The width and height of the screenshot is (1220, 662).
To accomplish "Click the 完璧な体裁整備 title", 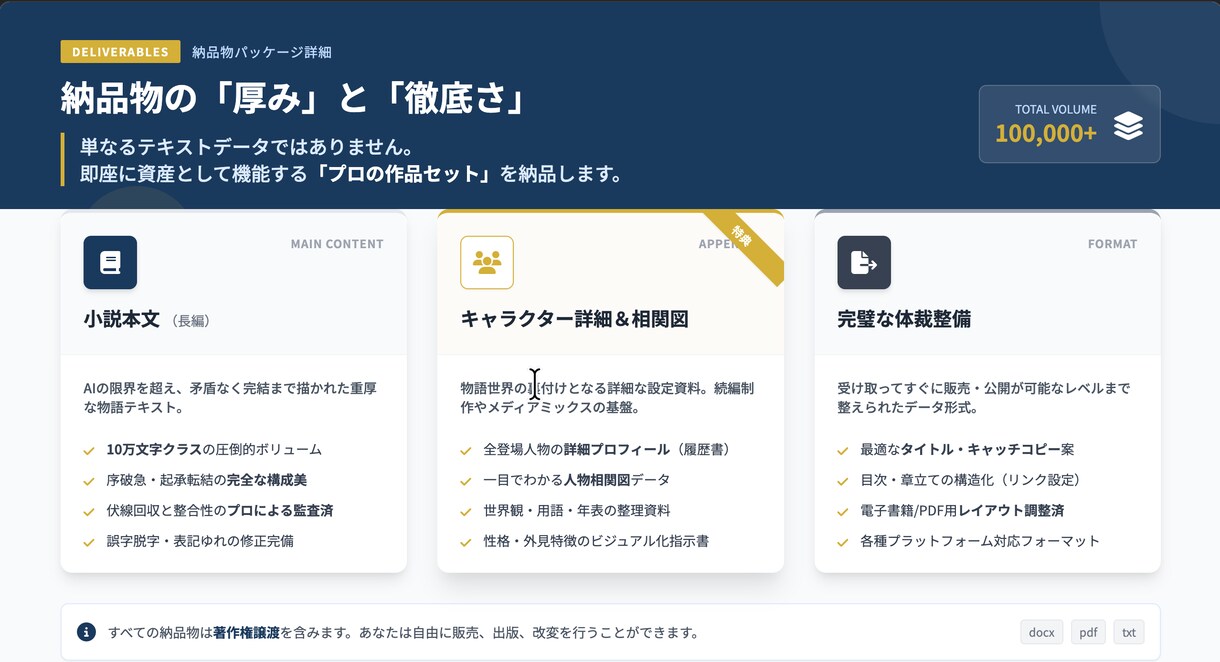I will tap(904, 319).
